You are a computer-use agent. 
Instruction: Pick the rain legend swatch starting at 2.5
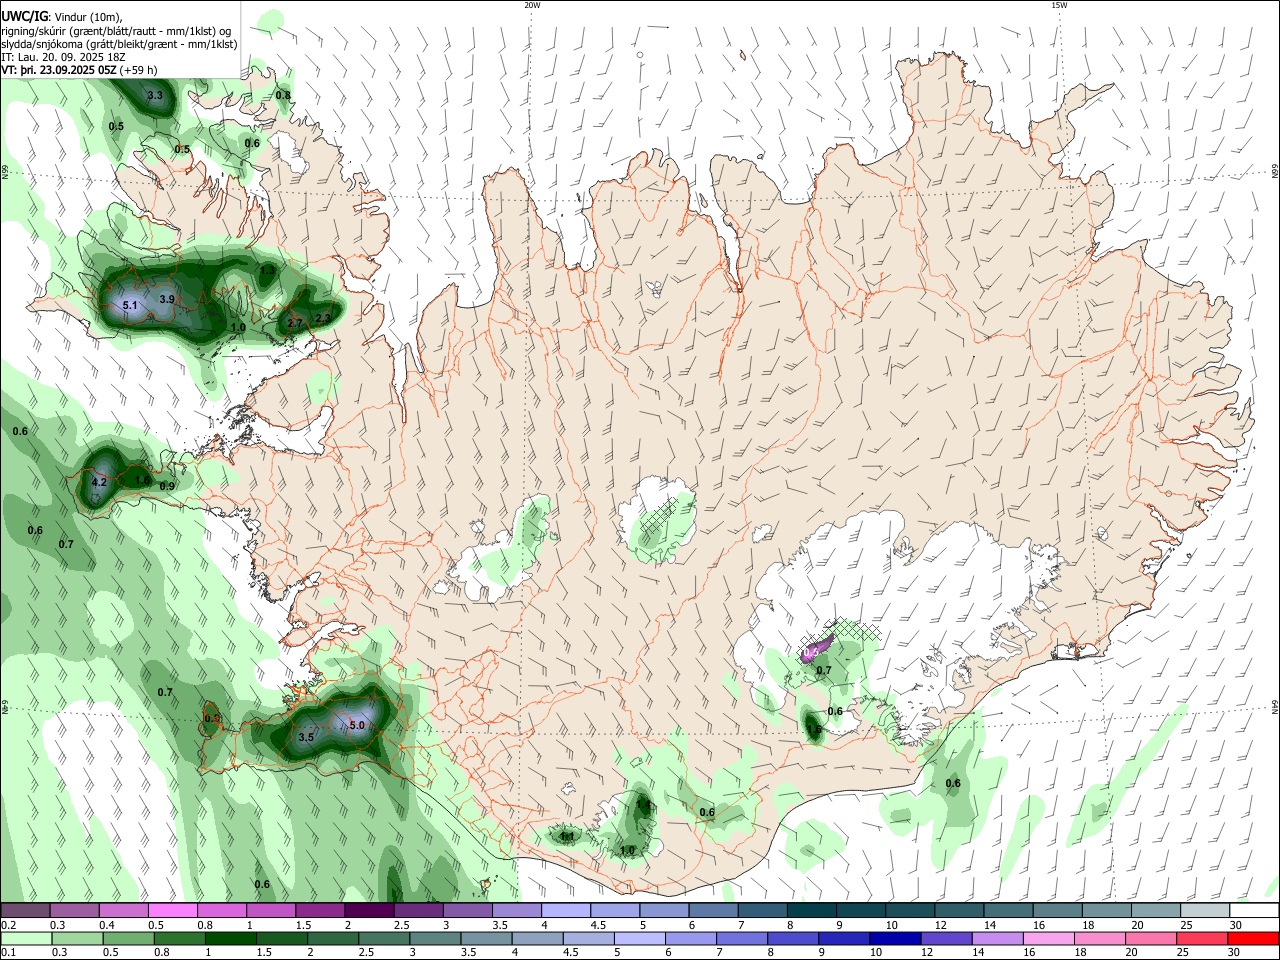click(x=384, y=938)
